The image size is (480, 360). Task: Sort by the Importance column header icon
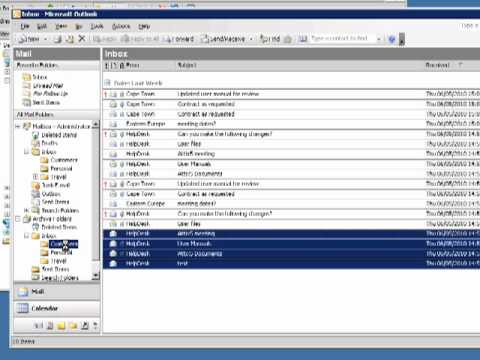pyautogui.click(x=106, y=65)
